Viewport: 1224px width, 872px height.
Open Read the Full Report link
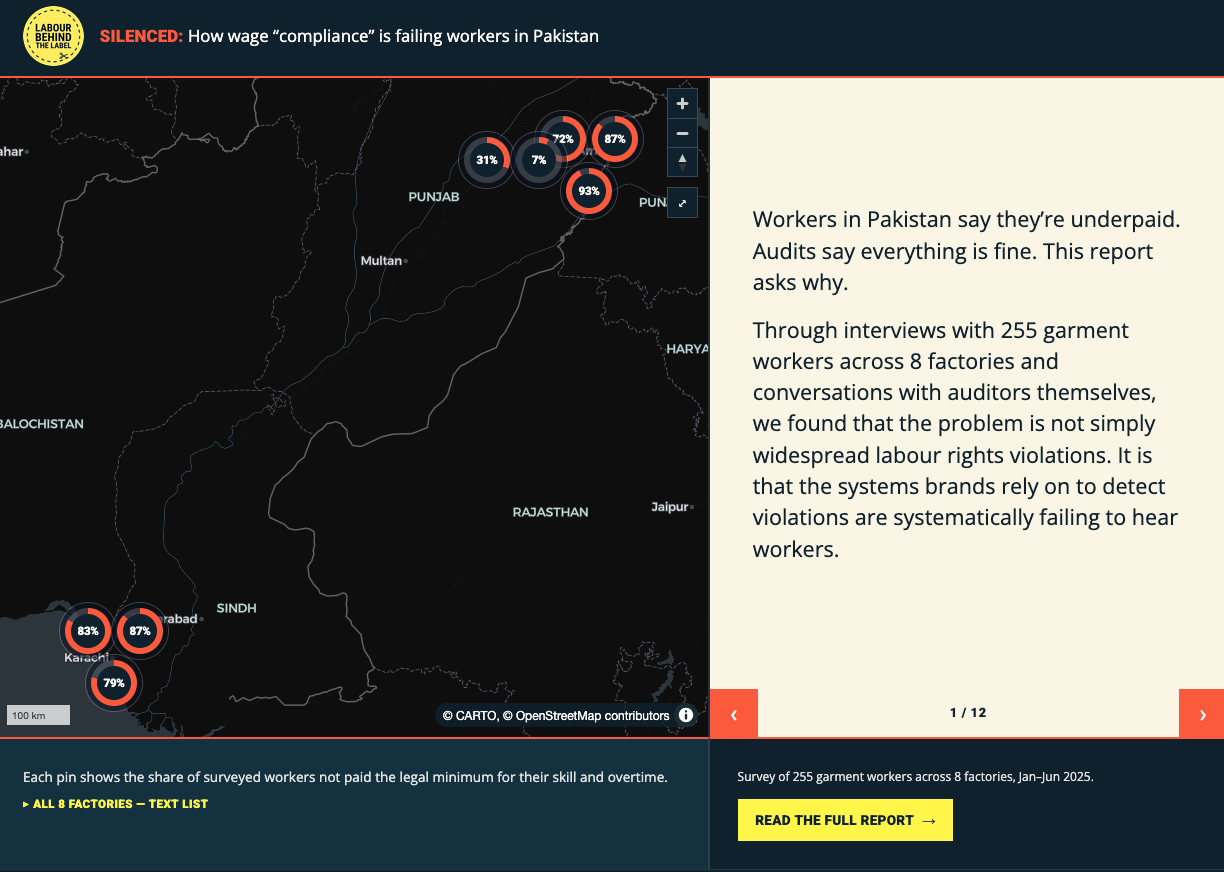click(845, 820)
